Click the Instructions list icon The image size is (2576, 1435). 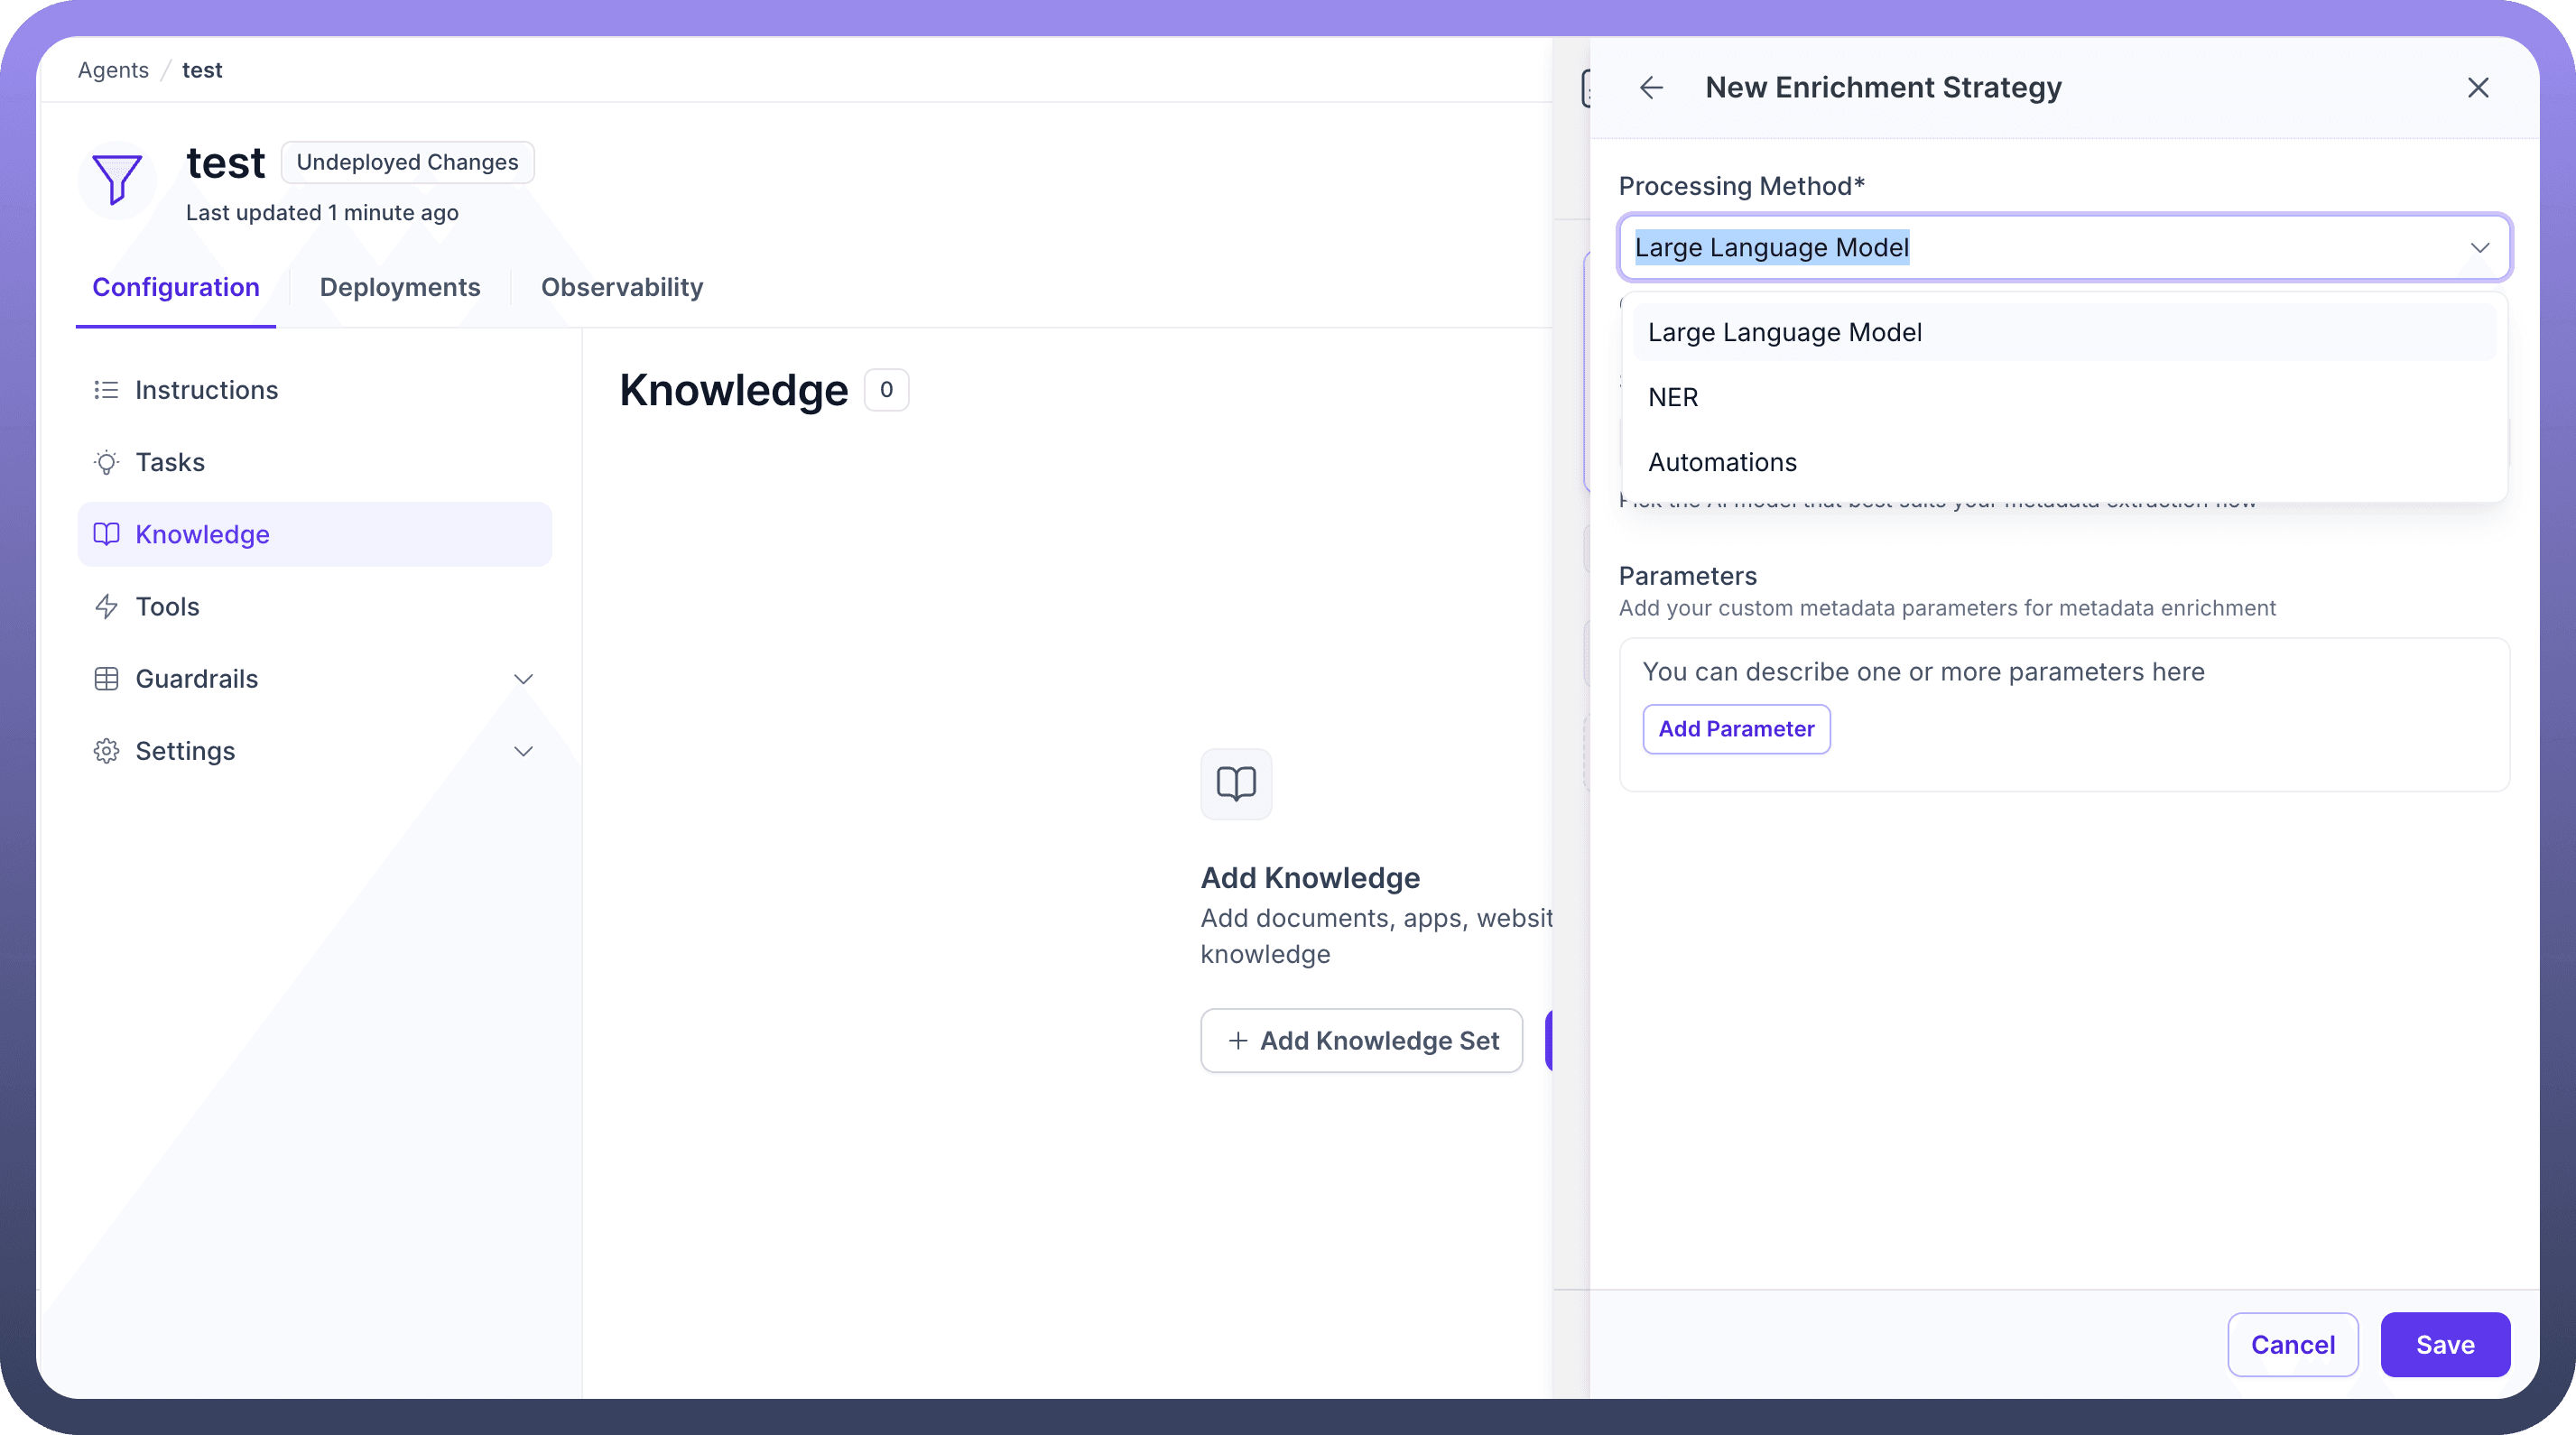(106, 390)
